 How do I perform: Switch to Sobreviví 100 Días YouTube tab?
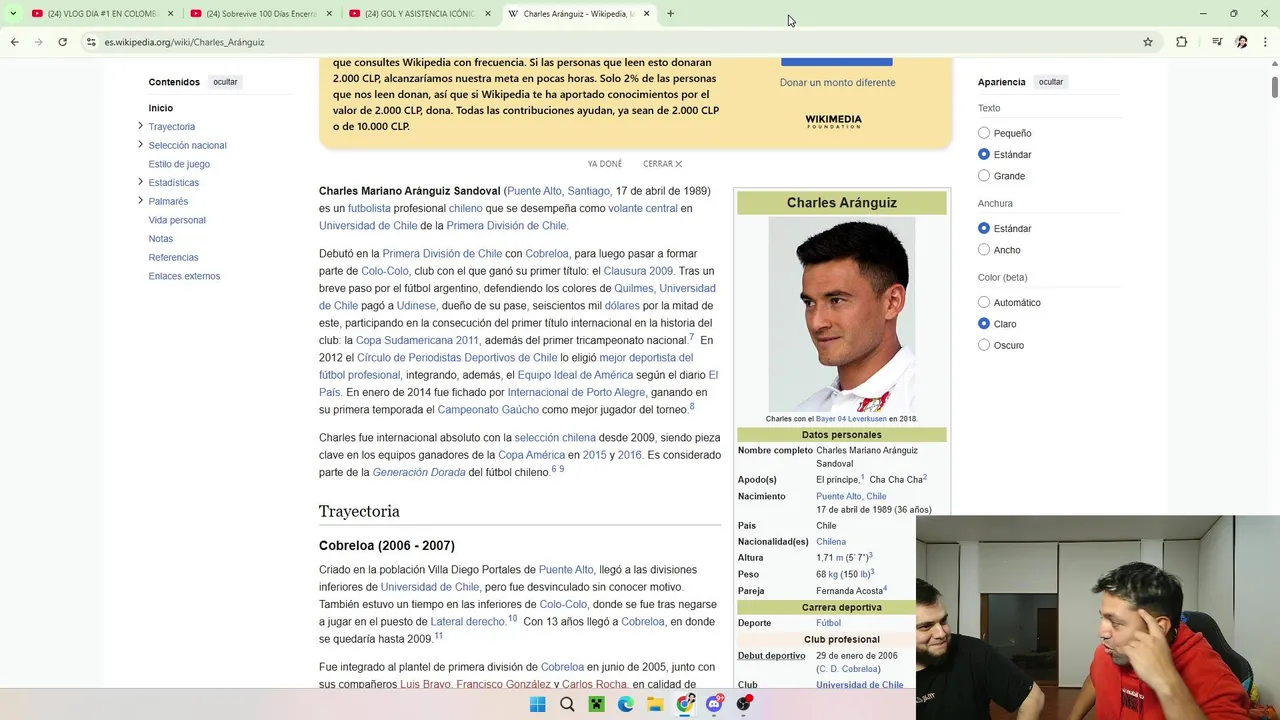pos(261,14)
